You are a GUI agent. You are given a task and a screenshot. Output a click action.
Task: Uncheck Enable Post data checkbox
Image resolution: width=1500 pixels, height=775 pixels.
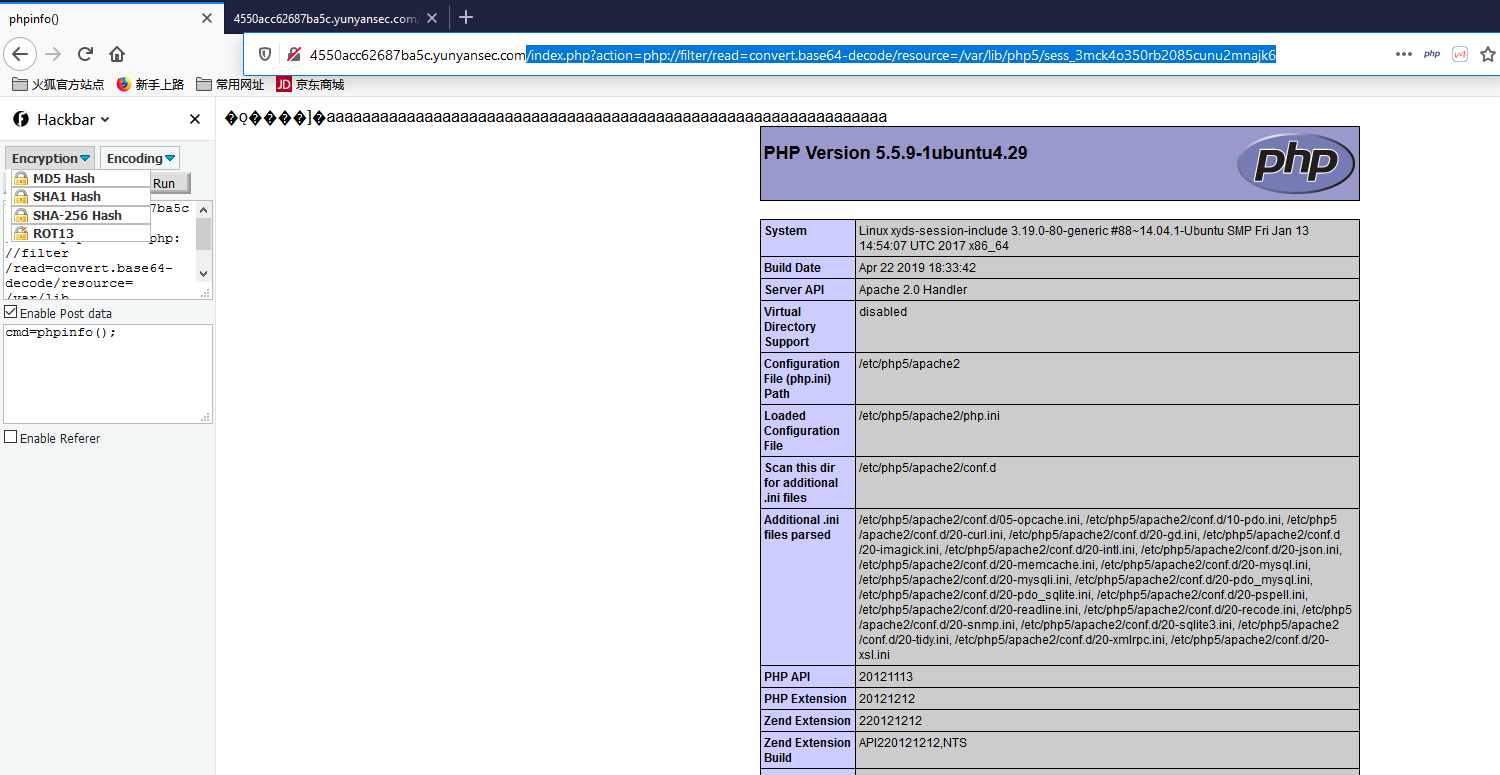click(x=11, y=313)
